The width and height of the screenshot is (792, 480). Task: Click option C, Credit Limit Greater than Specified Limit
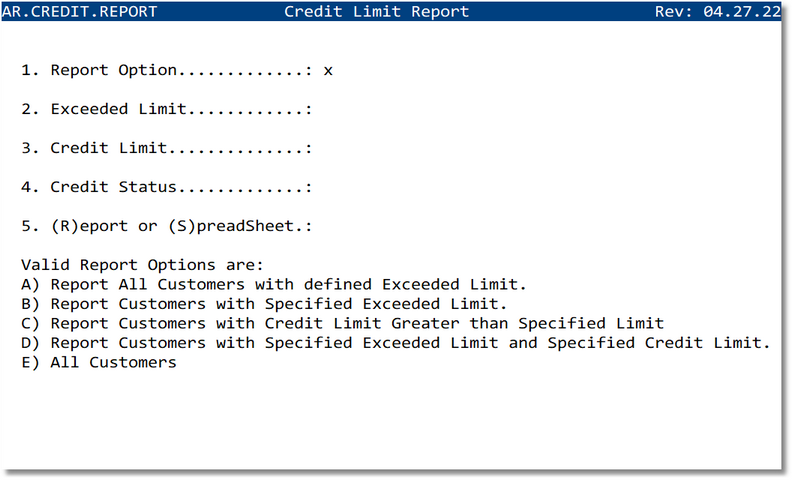pyautogui.click(x=342, y=323)
